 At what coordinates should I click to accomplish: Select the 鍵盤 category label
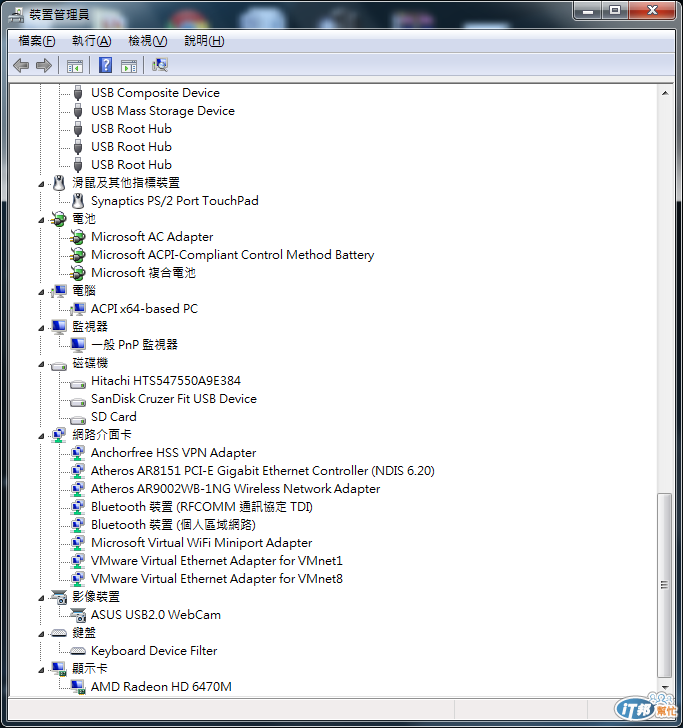[x=84, y=633]
